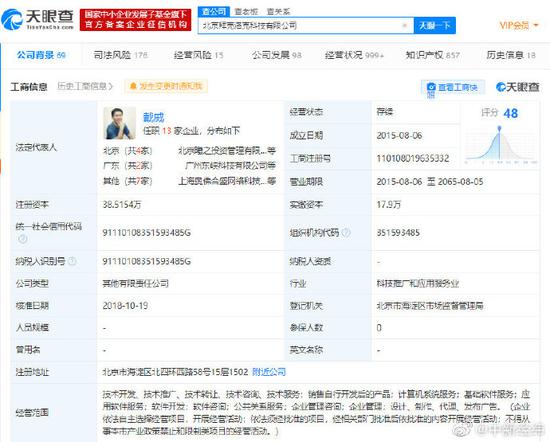This screenshot has height=442, width=550.
Task: Open the 历史工商信息 link
Action: coord(85,86)
